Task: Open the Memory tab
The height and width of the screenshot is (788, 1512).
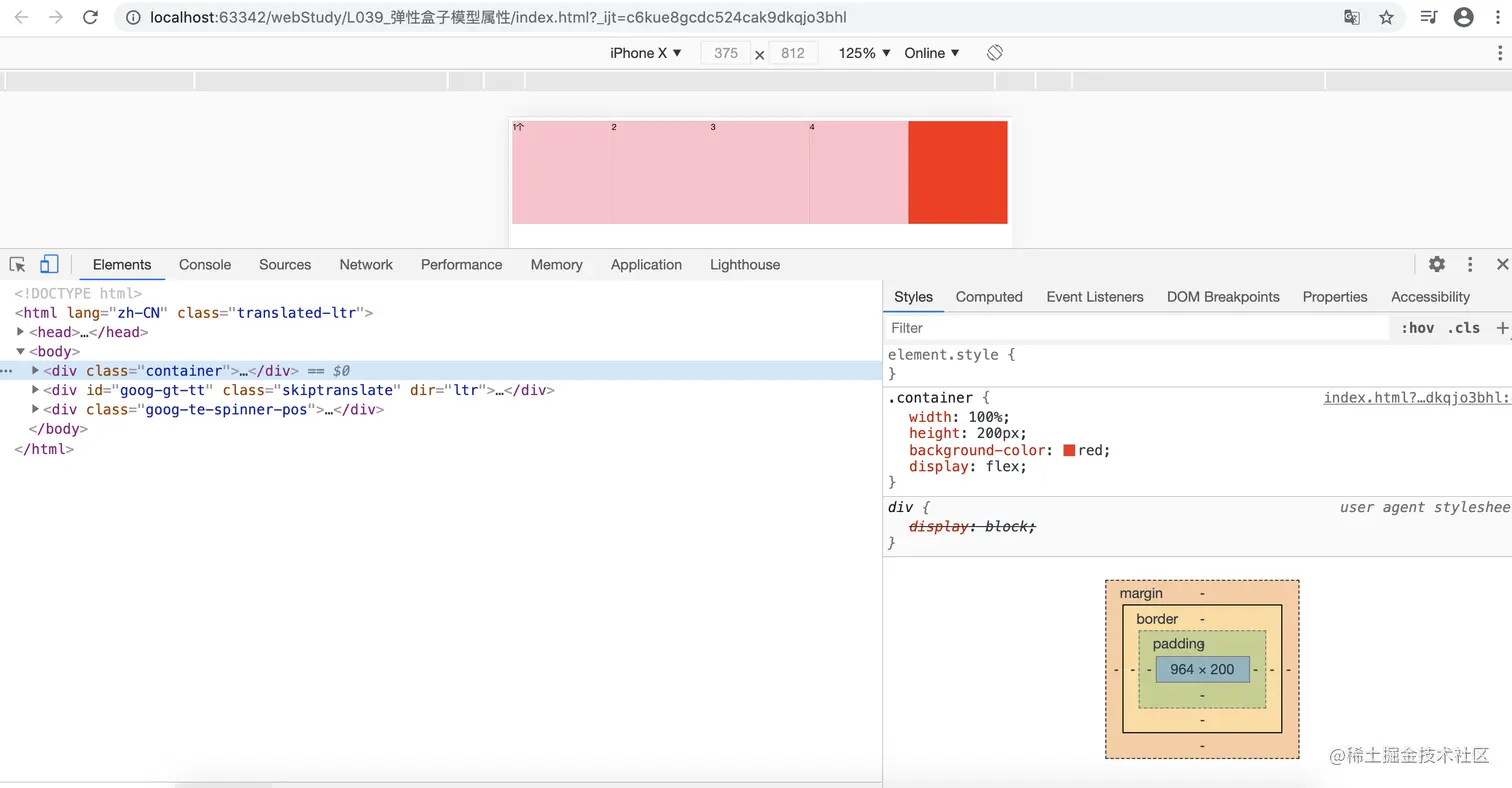Action: click(557, 265)
